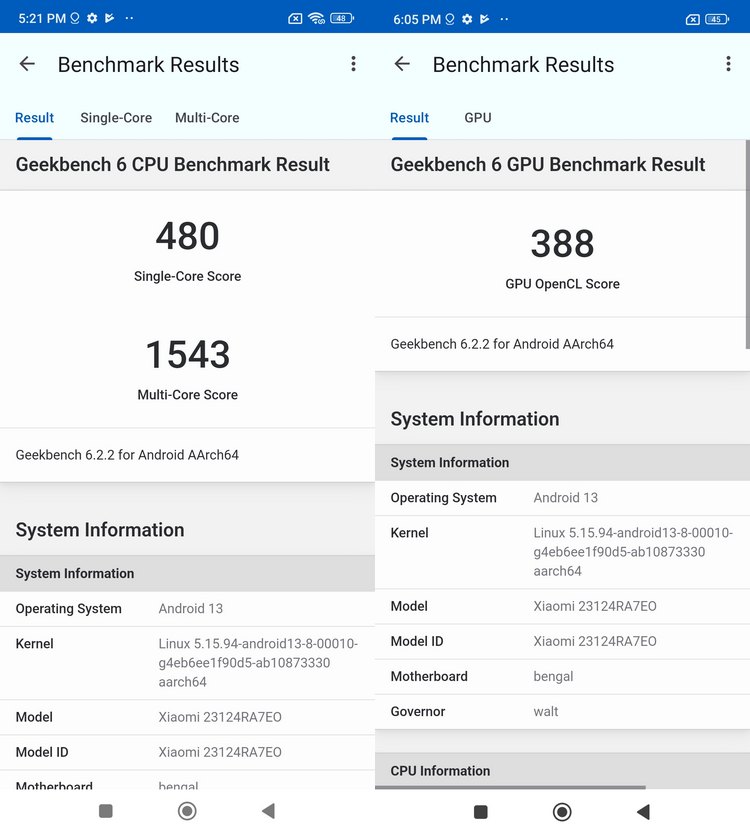Viewport: 750px width, 835px height.
Task: Select the Result tab on the CPU screen
Action: 35,118
